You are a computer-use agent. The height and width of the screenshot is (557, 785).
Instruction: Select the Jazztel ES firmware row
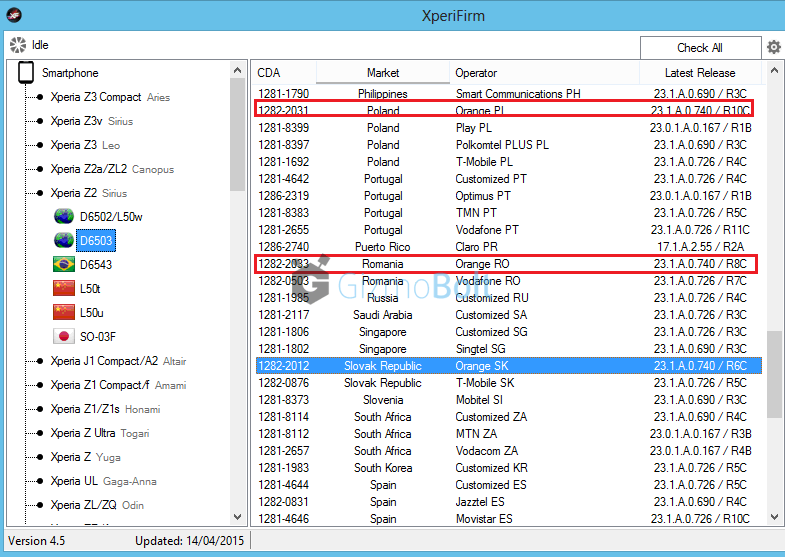tap(509, 502)
